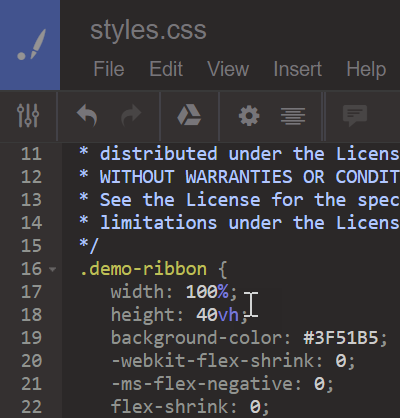Collapse the .demo-ribbon block fold arrow
The image size is (400, 418).
[x=52, y=269]
